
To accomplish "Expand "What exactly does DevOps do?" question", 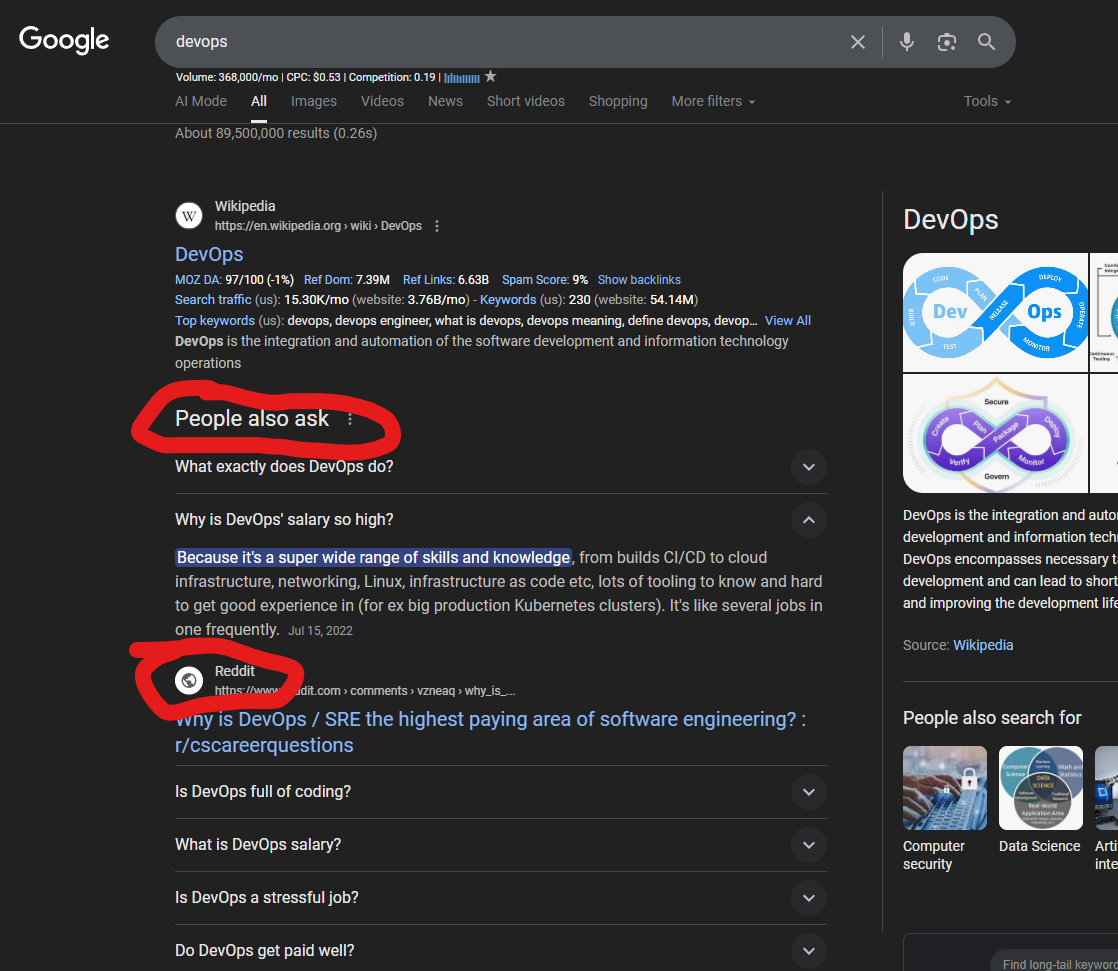I will pyautogui.click(x=808, y=467).
